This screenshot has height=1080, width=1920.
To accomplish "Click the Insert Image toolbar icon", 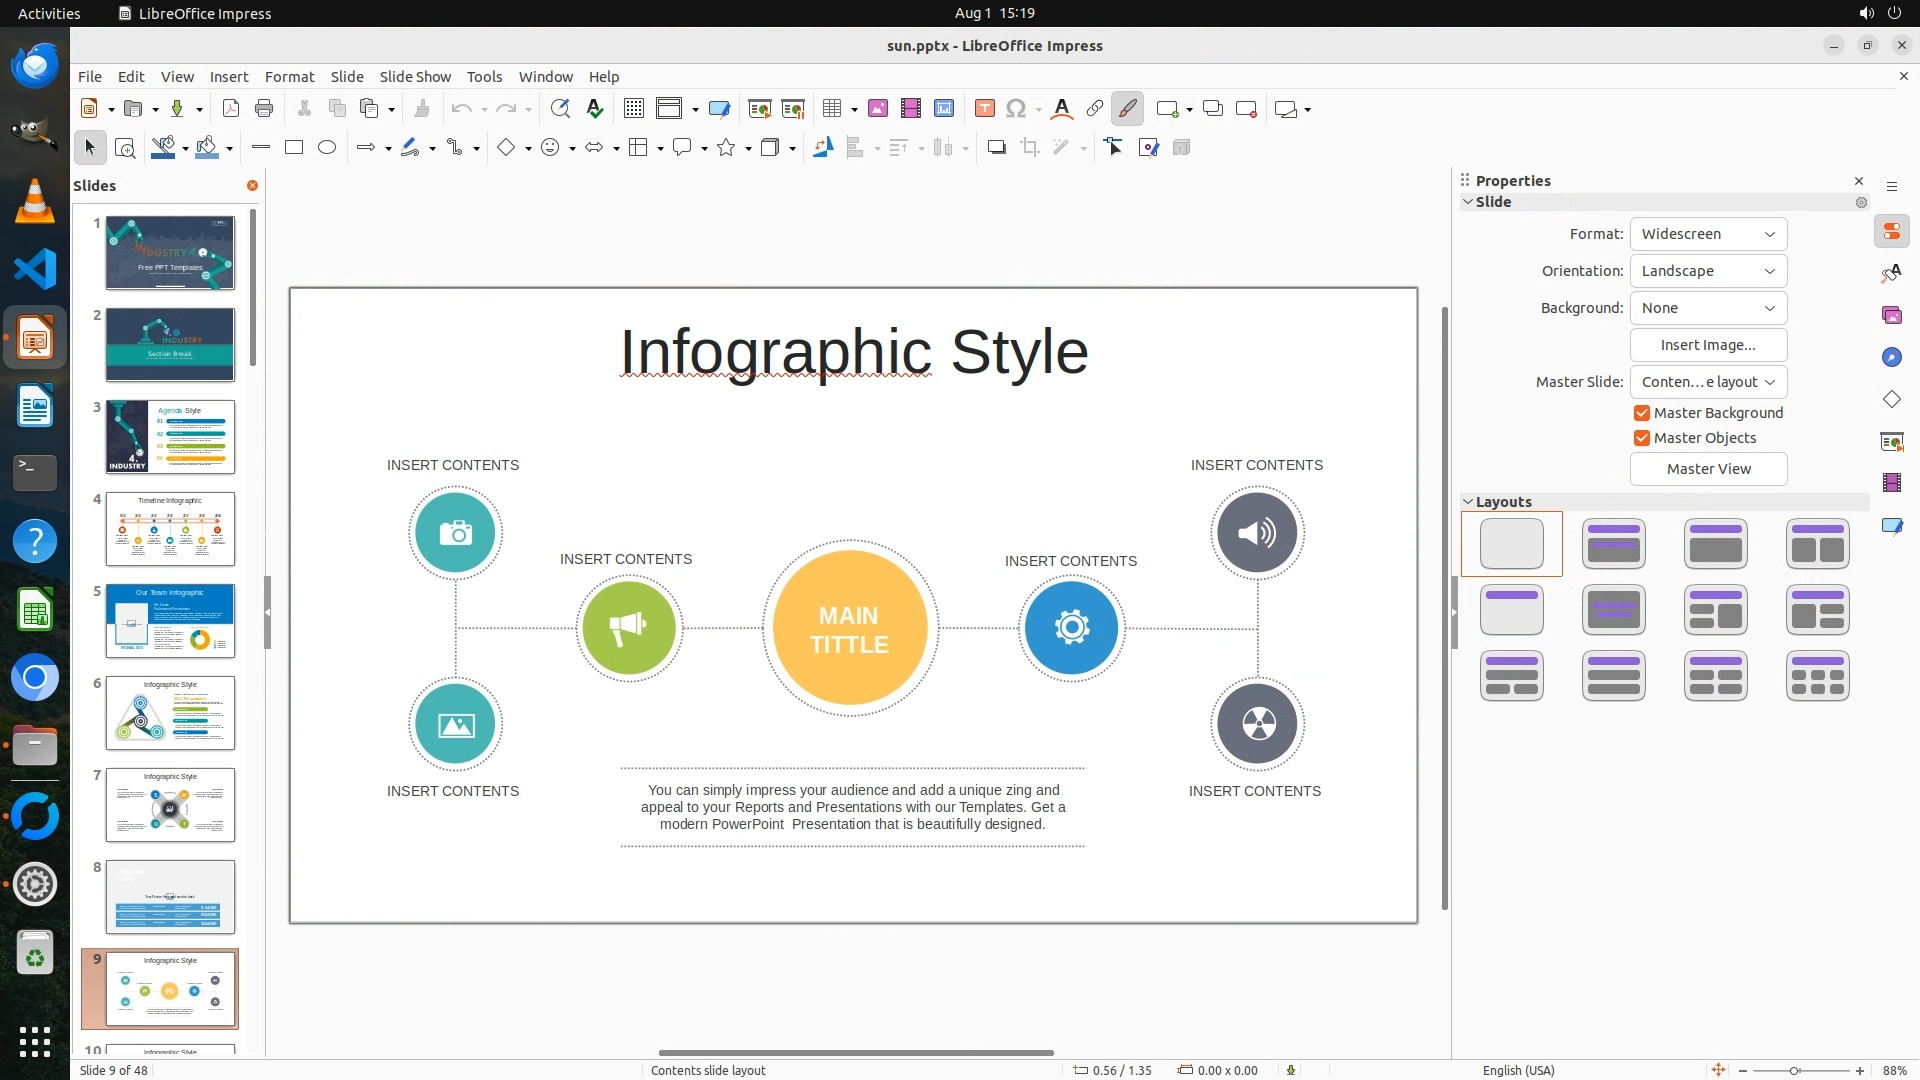I will [877, 109].
